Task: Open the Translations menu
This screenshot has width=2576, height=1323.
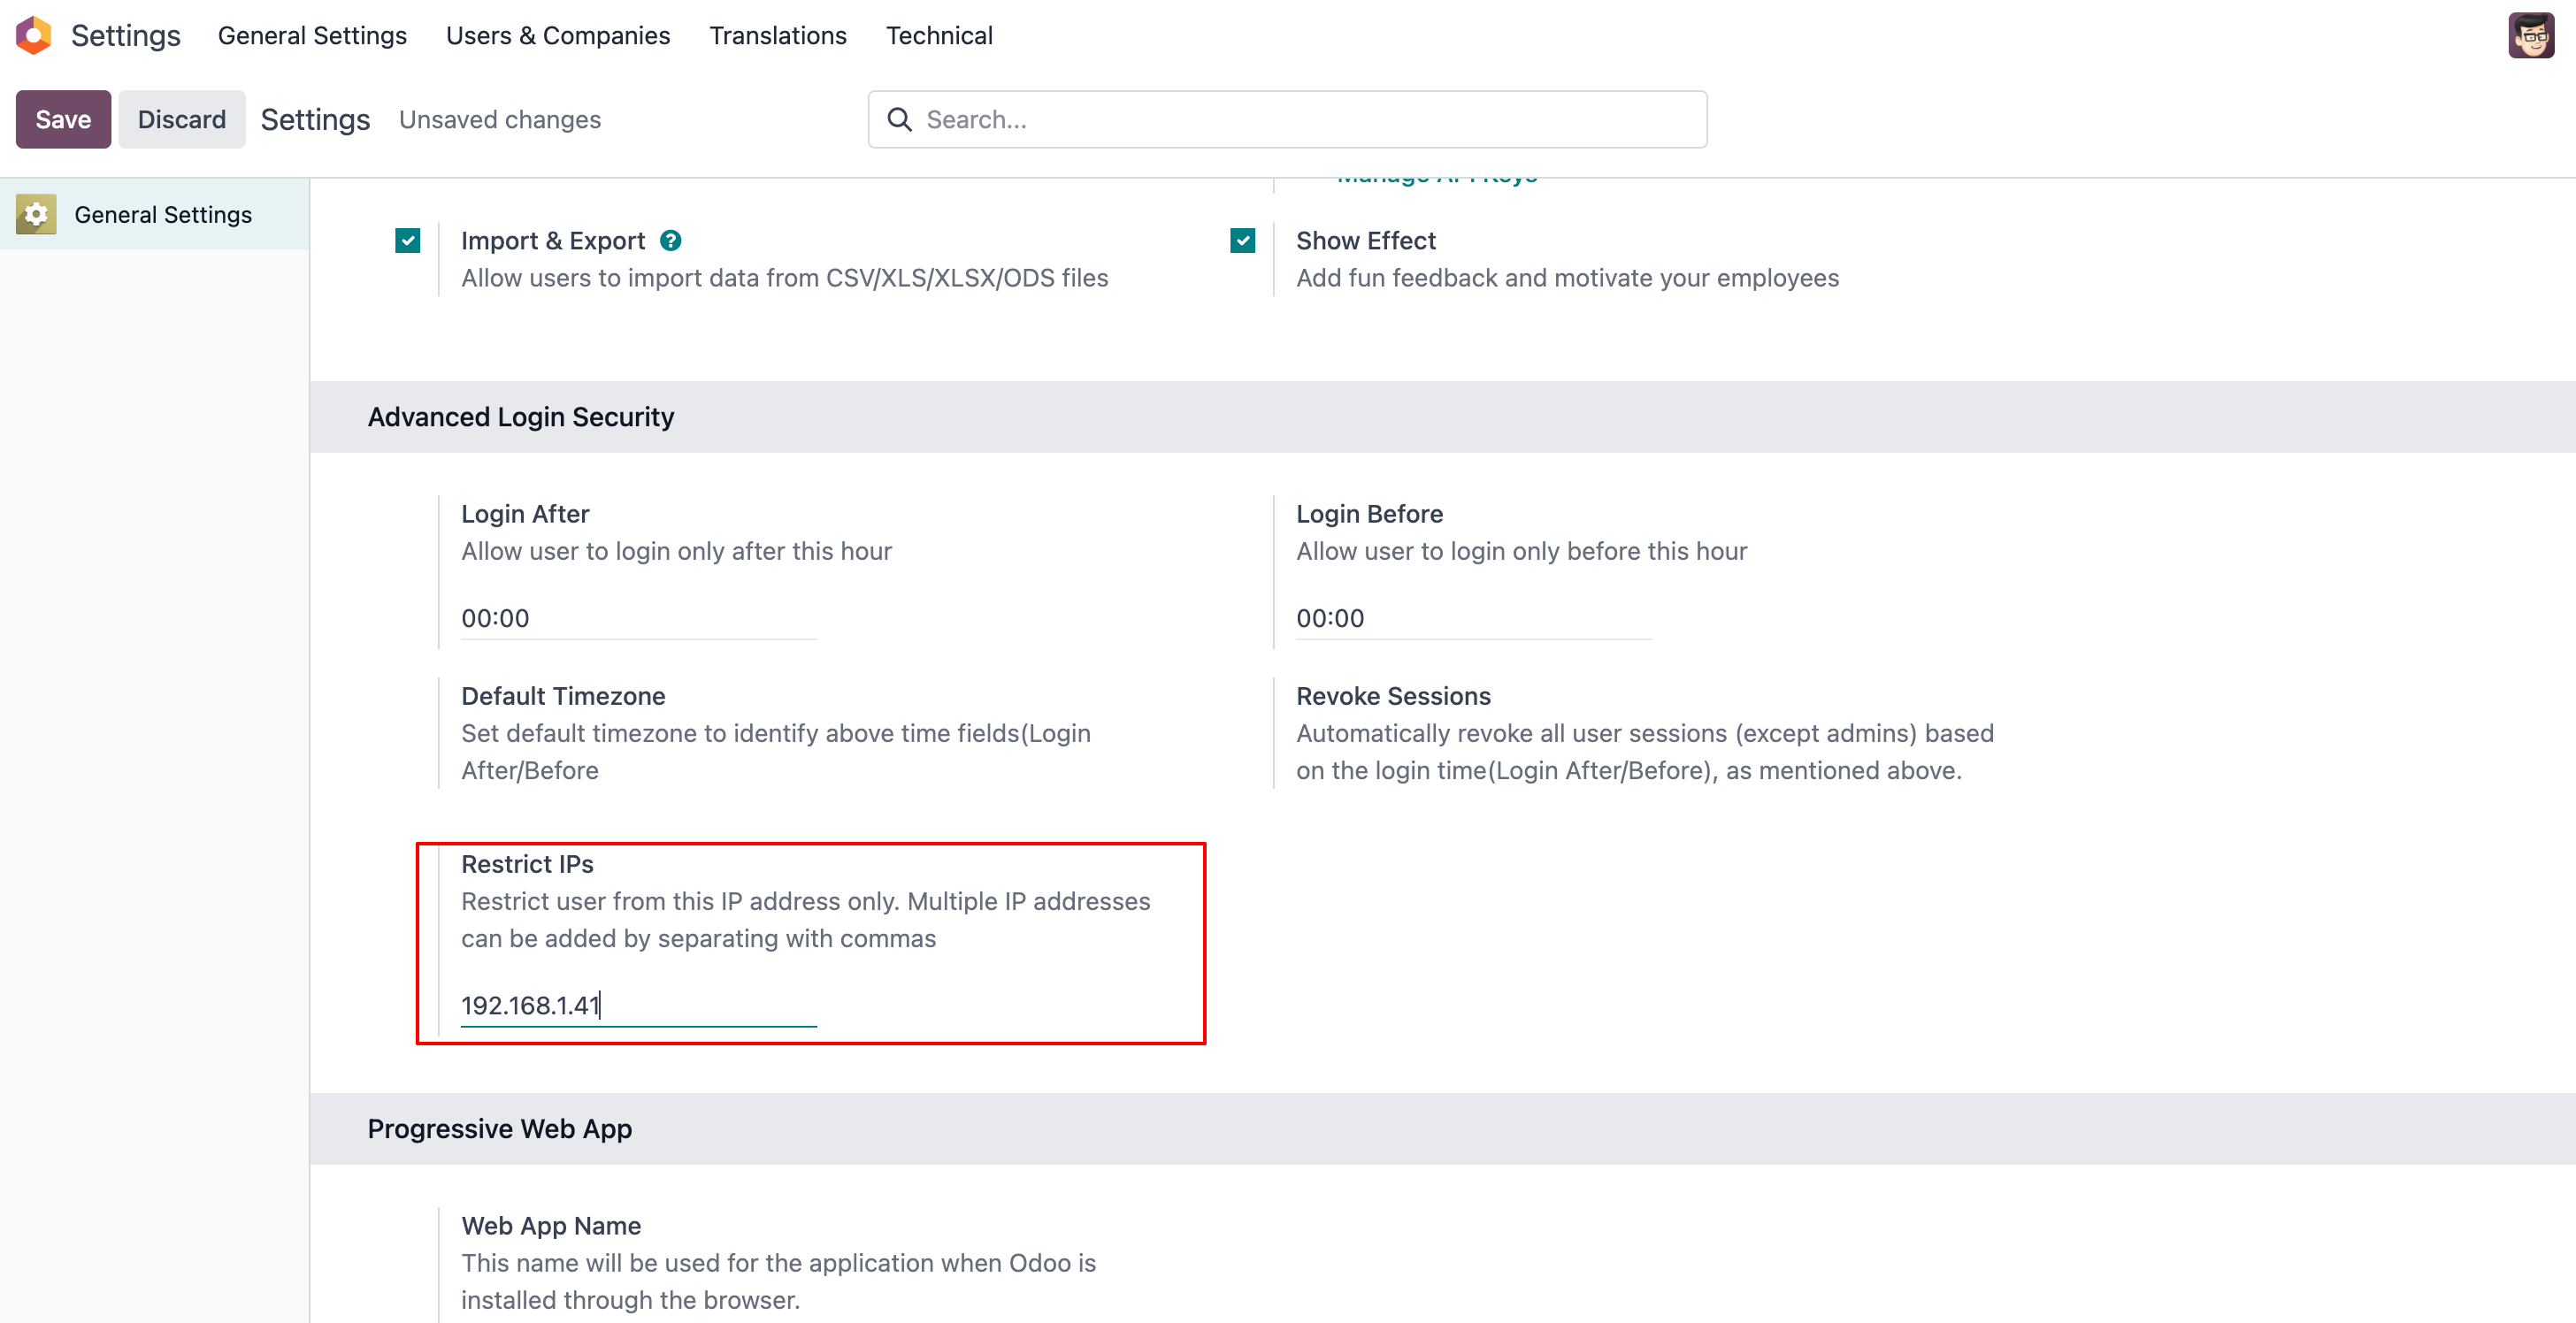Action: click(778, 36)
